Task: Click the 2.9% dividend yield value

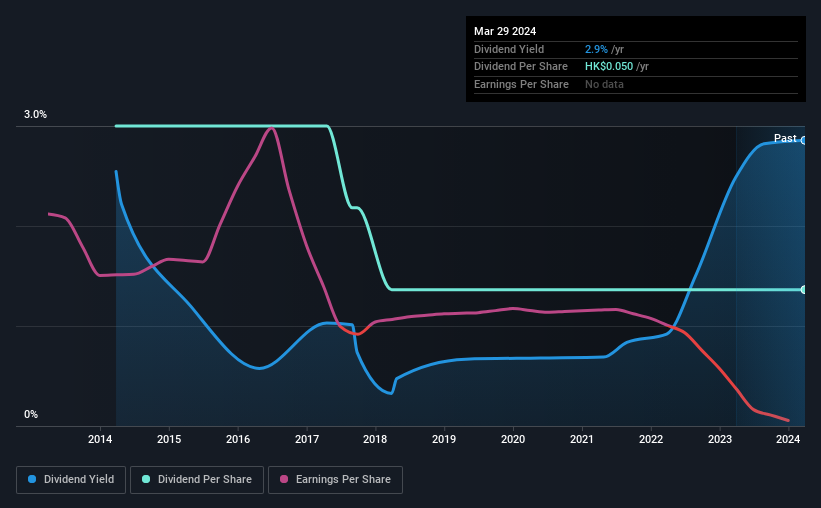Action: [596, 49]
